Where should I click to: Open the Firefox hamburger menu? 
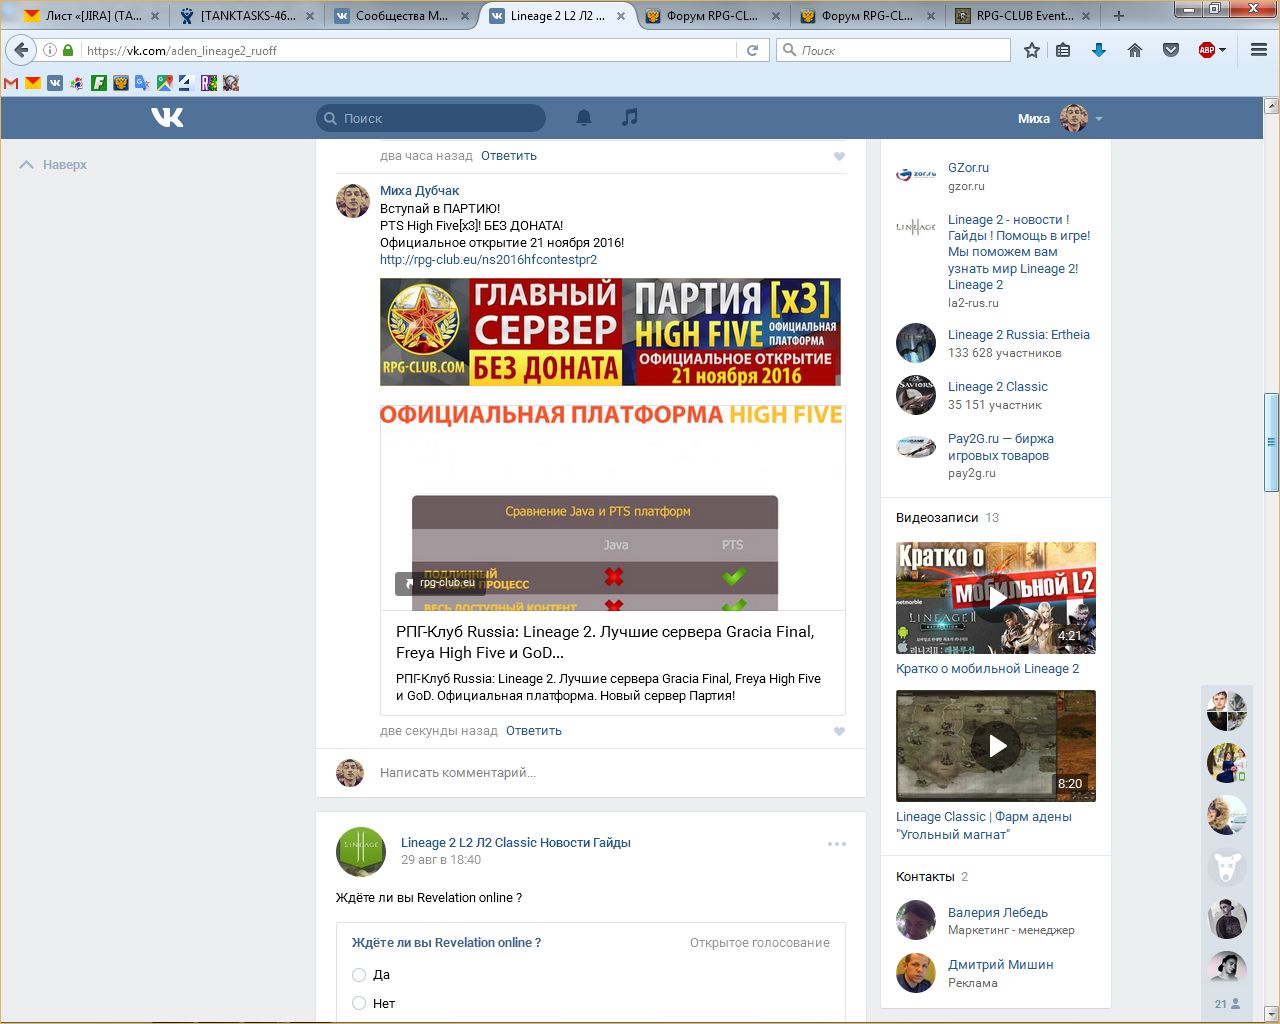[1259, 50]
